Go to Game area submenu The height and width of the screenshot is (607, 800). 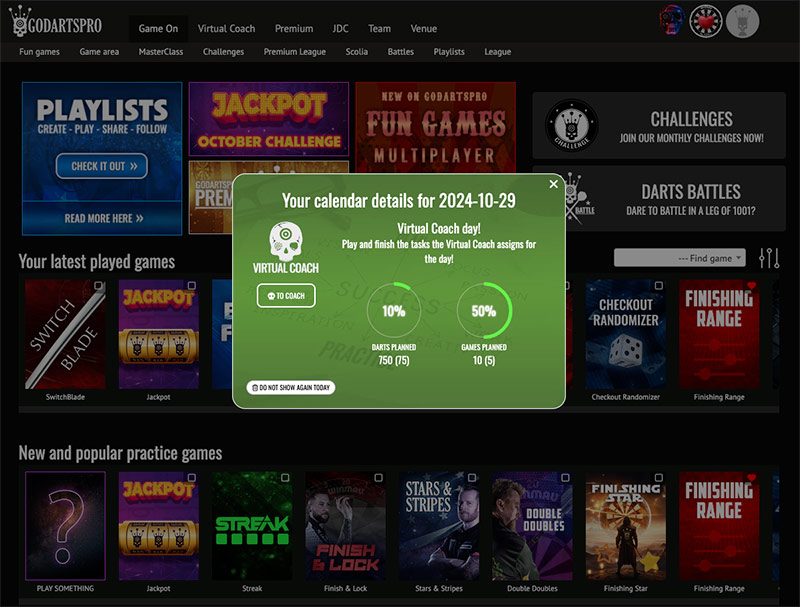pyautogui.click(x=99, y=52)
